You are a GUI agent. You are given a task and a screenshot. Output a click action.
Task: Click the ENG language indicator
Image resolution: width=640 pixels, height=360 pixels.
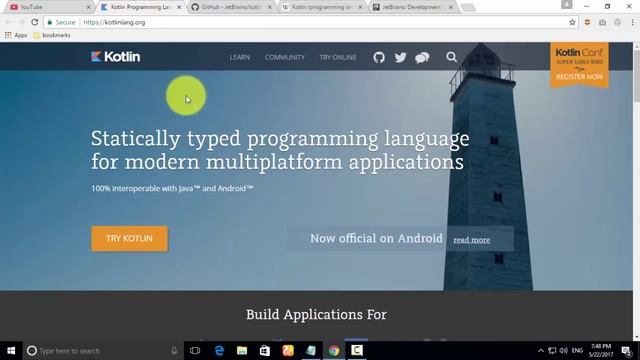click(577, 351)
